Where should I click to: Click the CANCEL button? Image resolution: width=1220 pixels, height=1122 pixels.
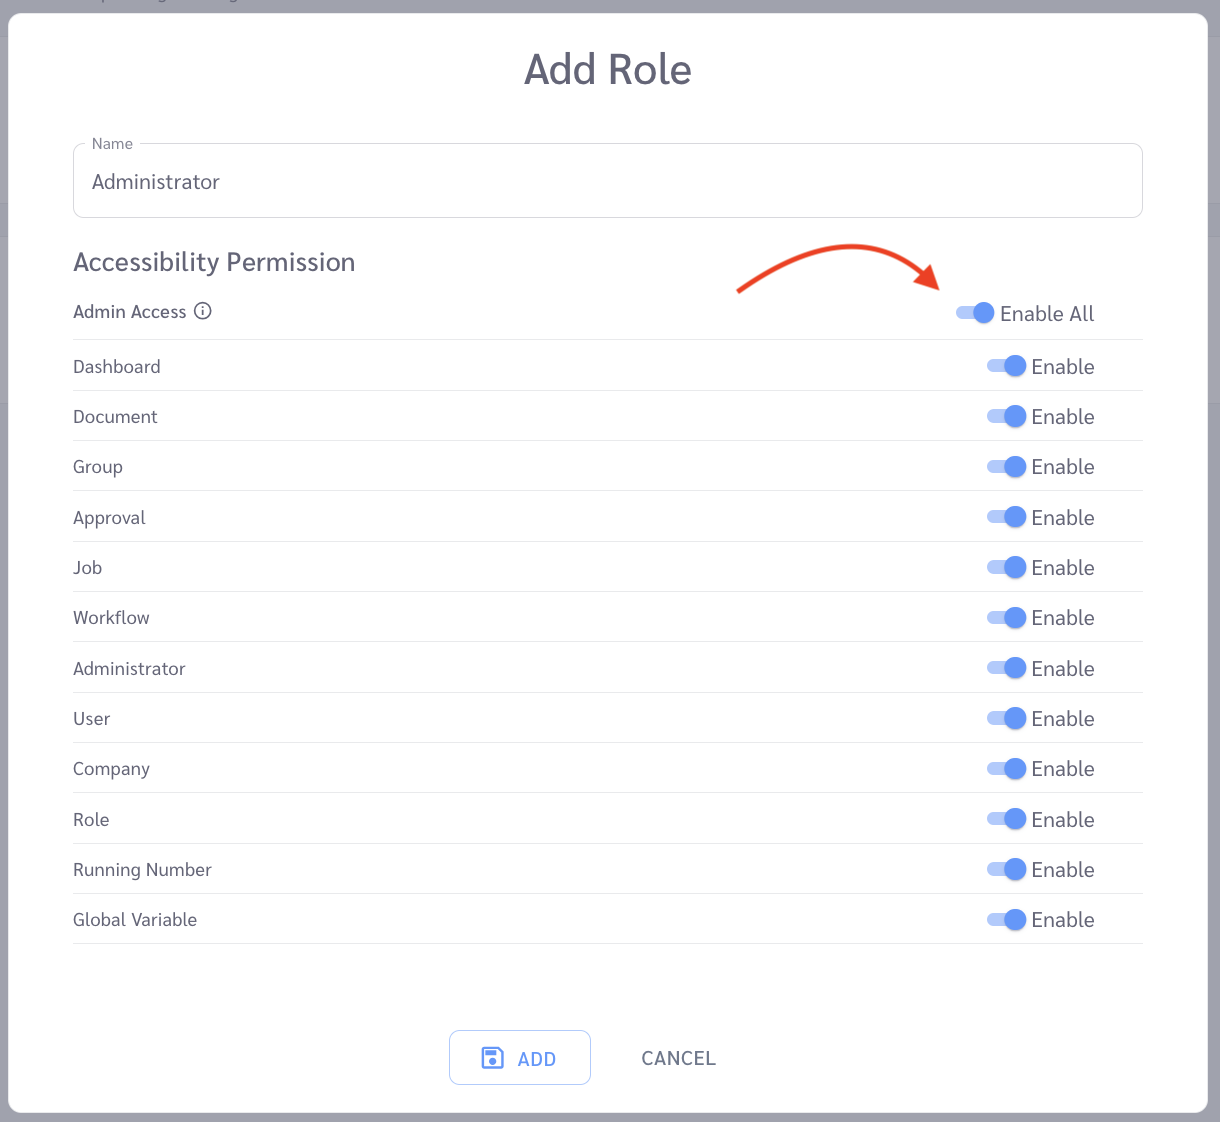678,1058
